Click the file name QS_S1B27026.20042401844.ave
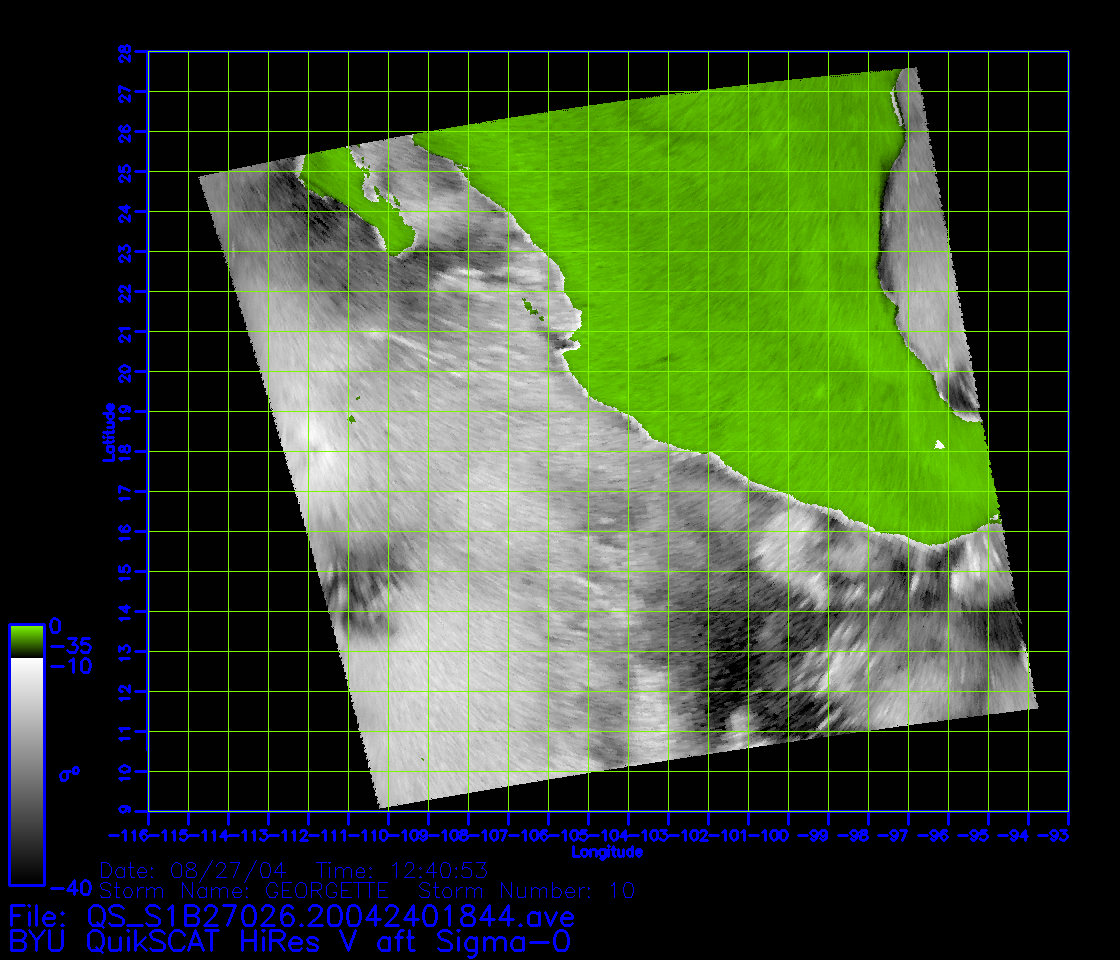 329,916
